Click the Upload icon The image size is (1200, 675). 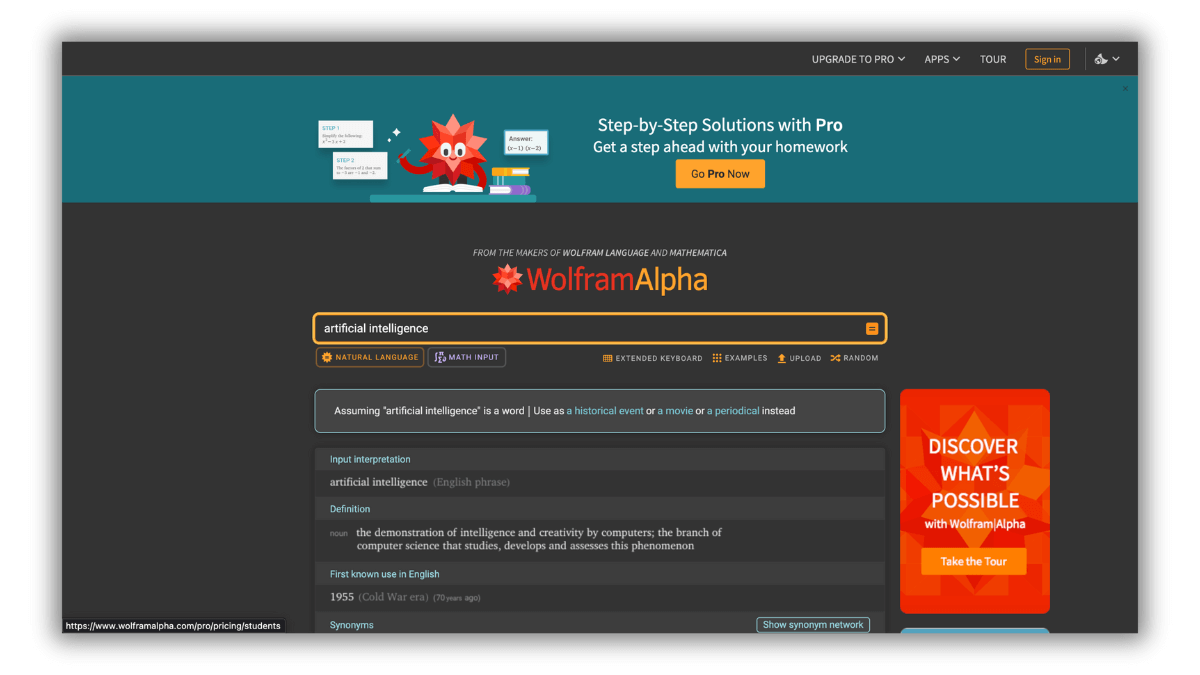click(782, 358)
